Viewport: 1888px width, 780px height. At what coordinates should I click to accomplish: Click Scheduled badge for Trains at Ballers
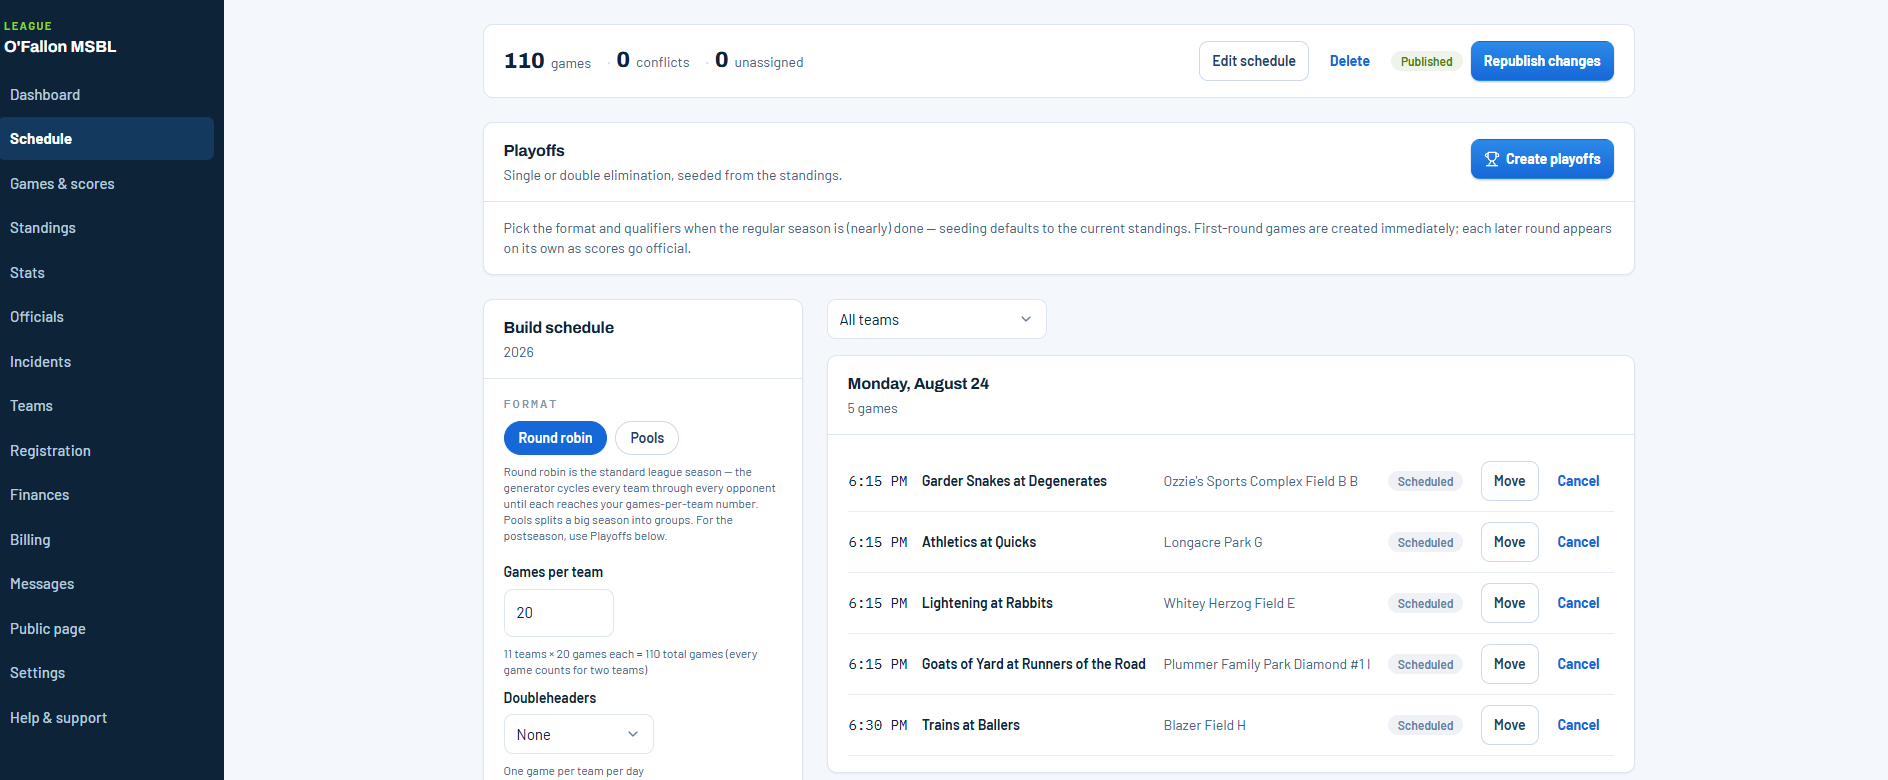coord(1425,725)
